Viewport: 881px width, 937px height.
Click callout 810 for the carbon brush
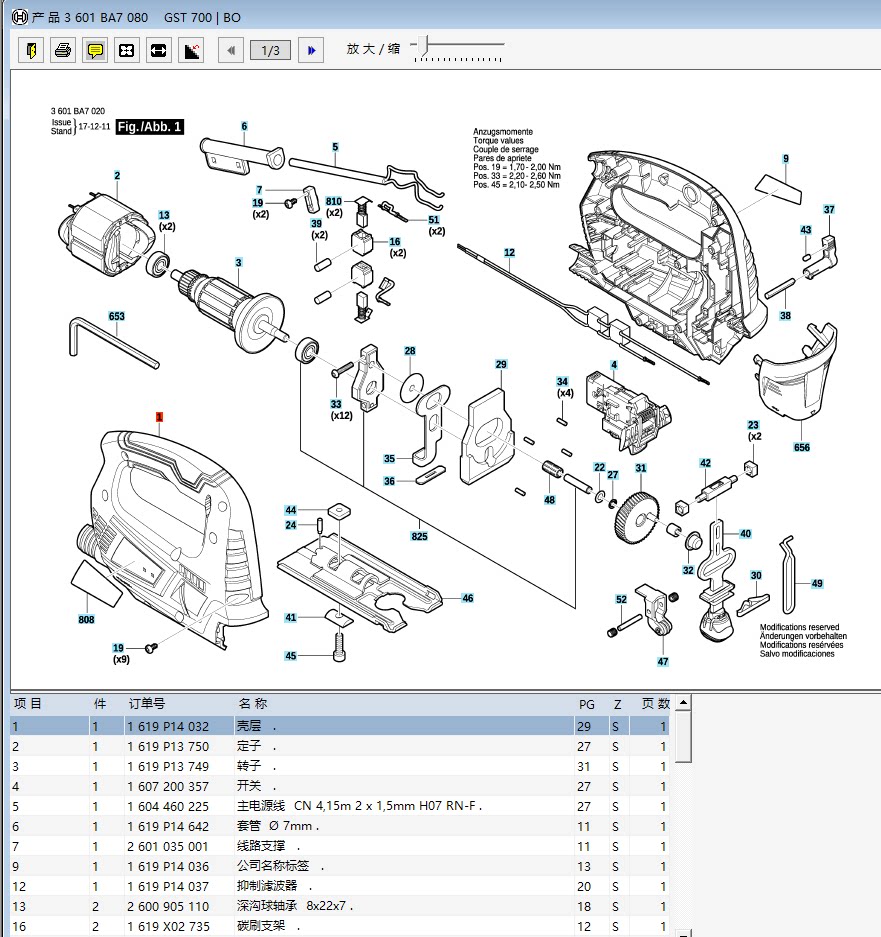(x=334, y=202)
